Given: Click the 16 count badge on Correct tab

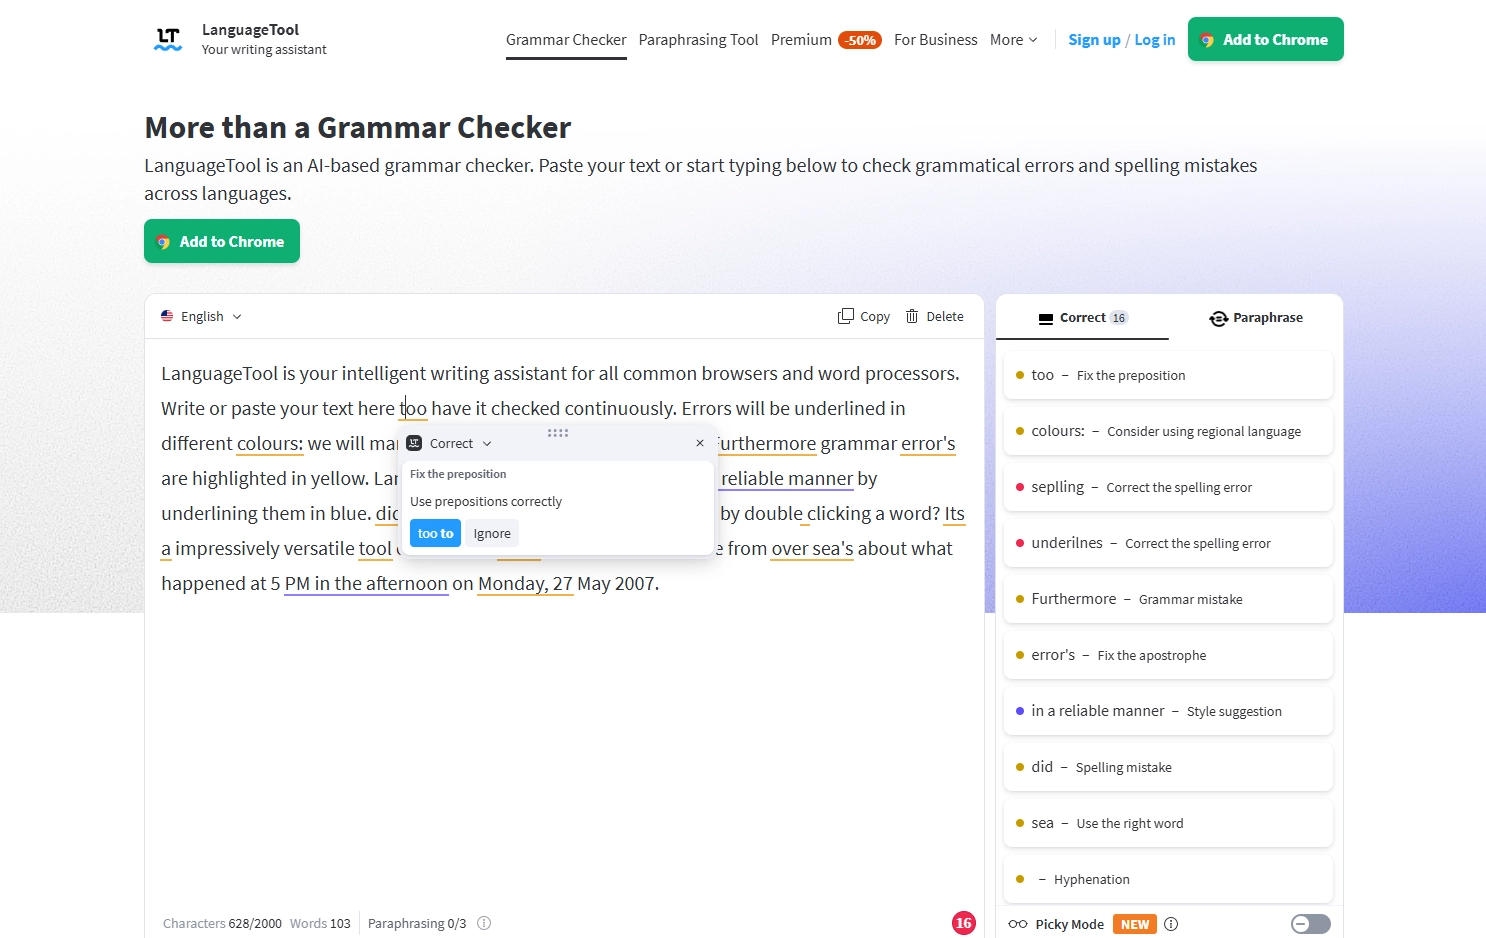Looking at the screenshot, I should [x=1119, y=318].
